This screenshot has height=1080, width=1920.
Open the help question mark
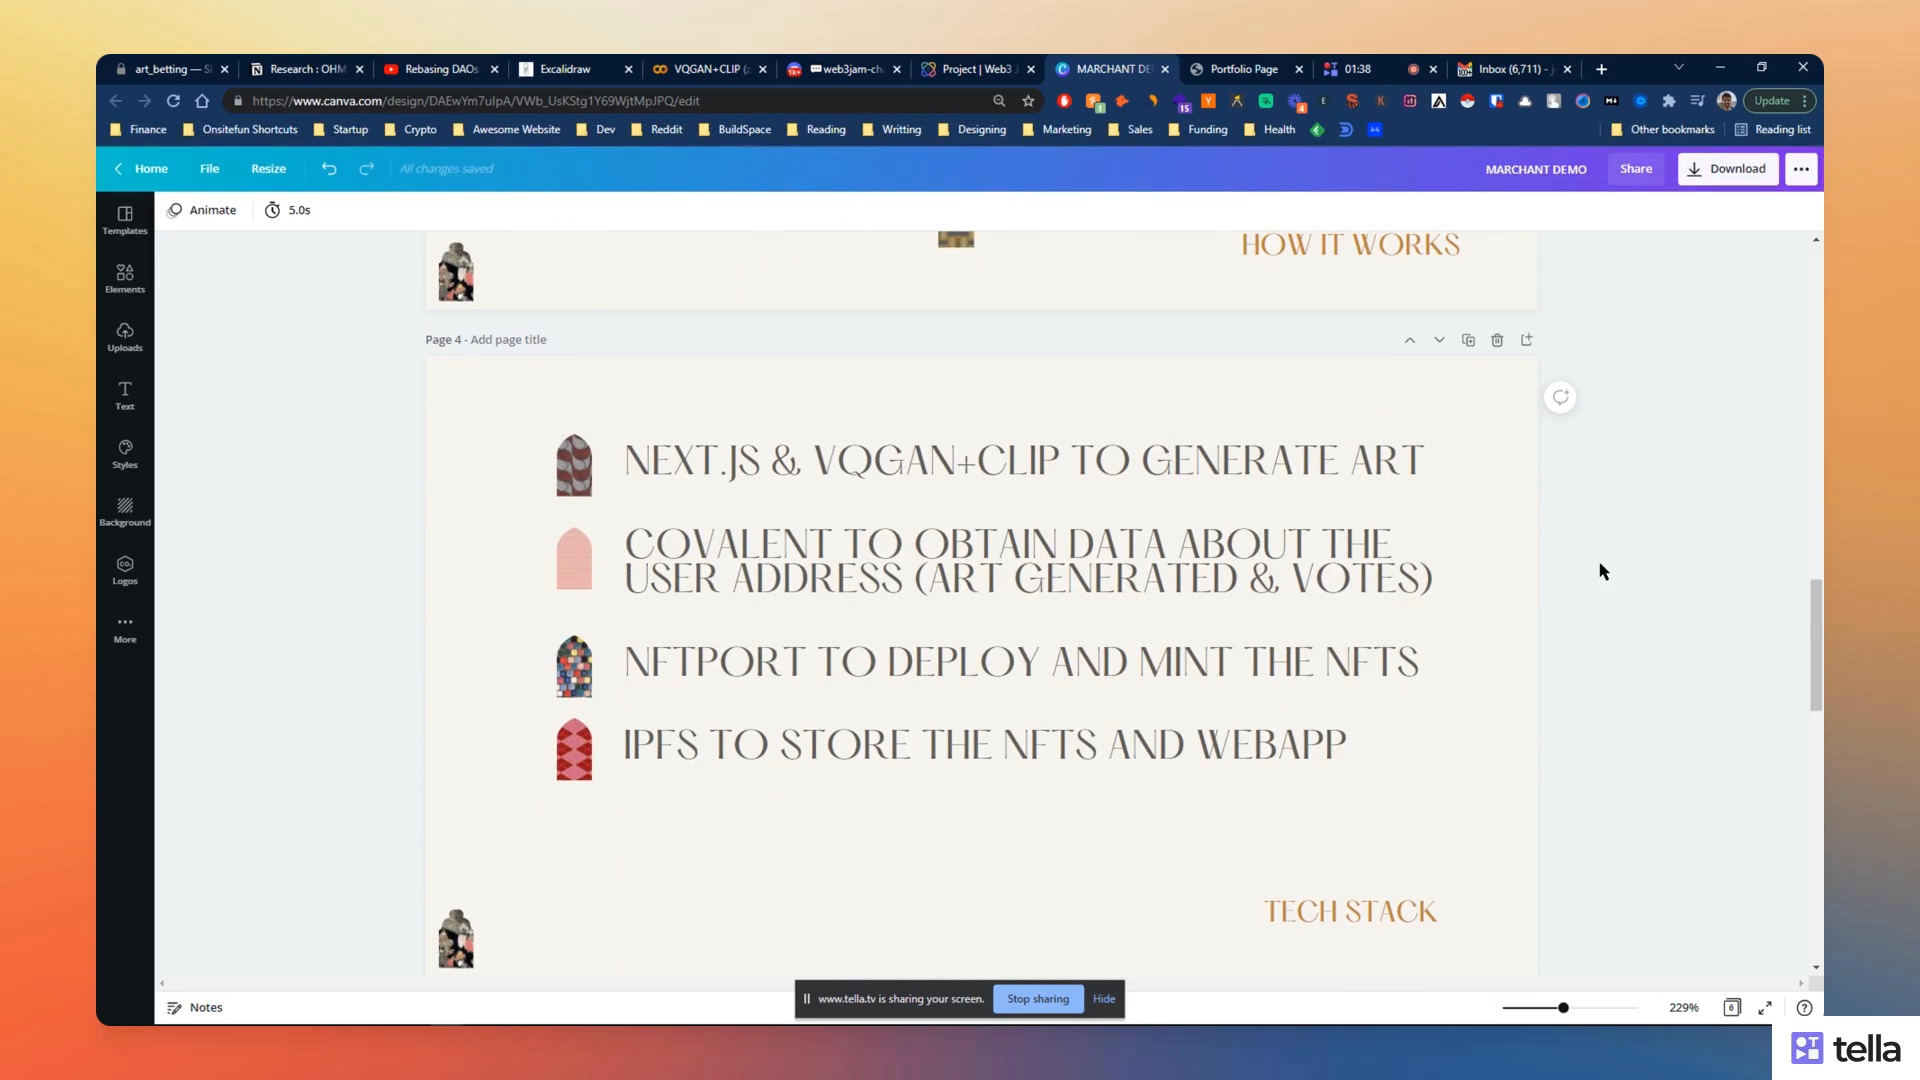tap(1804, 1007)
